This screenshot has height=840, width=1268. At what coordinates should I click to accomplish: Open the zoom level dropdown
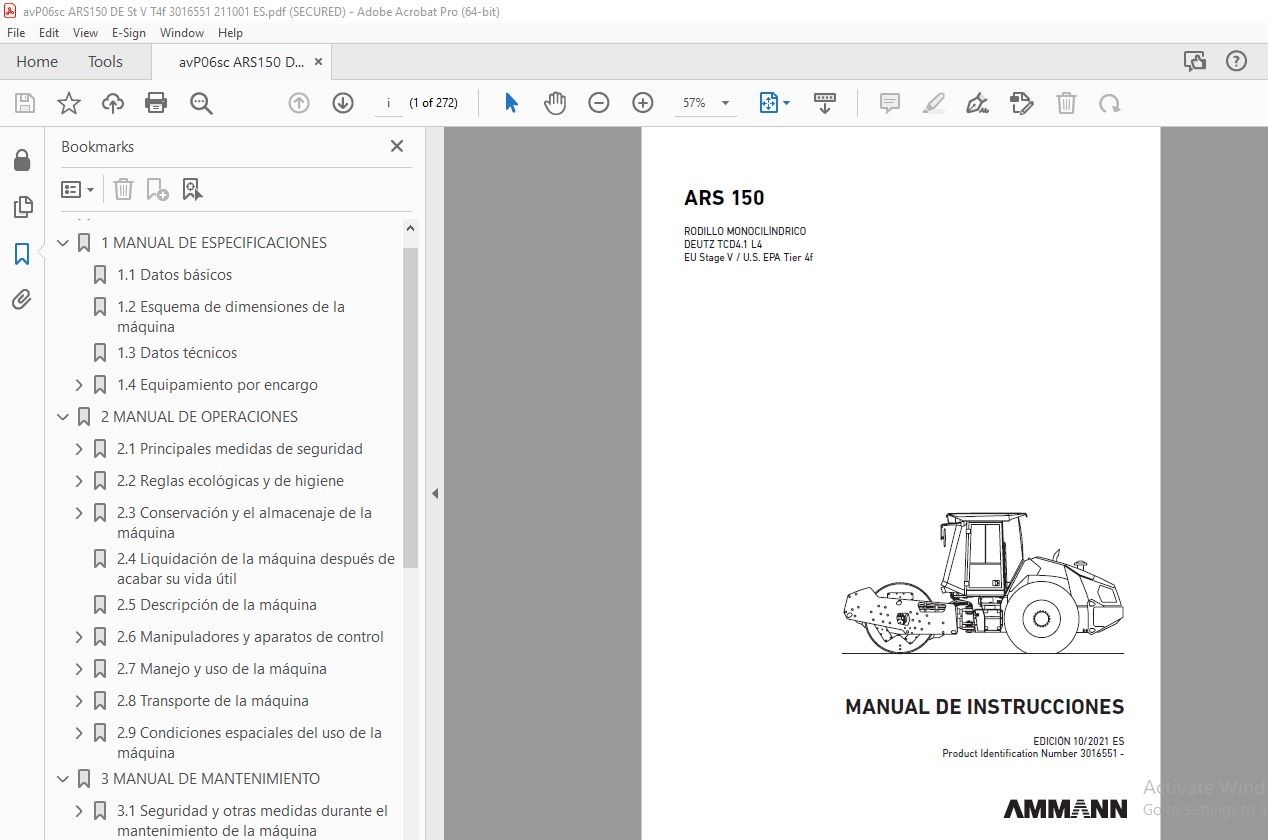point(725,103)
